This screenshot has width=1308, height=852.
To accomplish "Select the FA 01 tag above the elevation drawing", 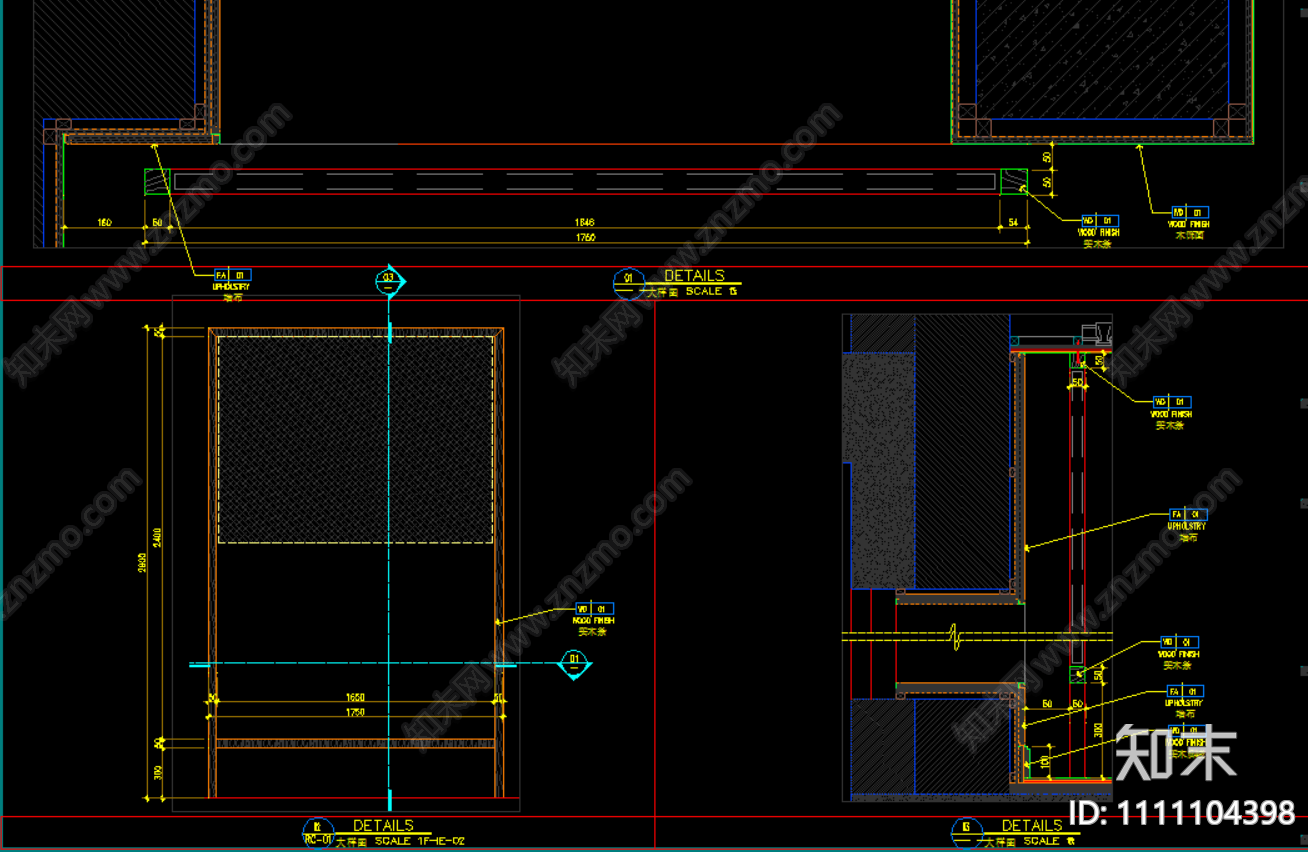I will click(232, 275).
